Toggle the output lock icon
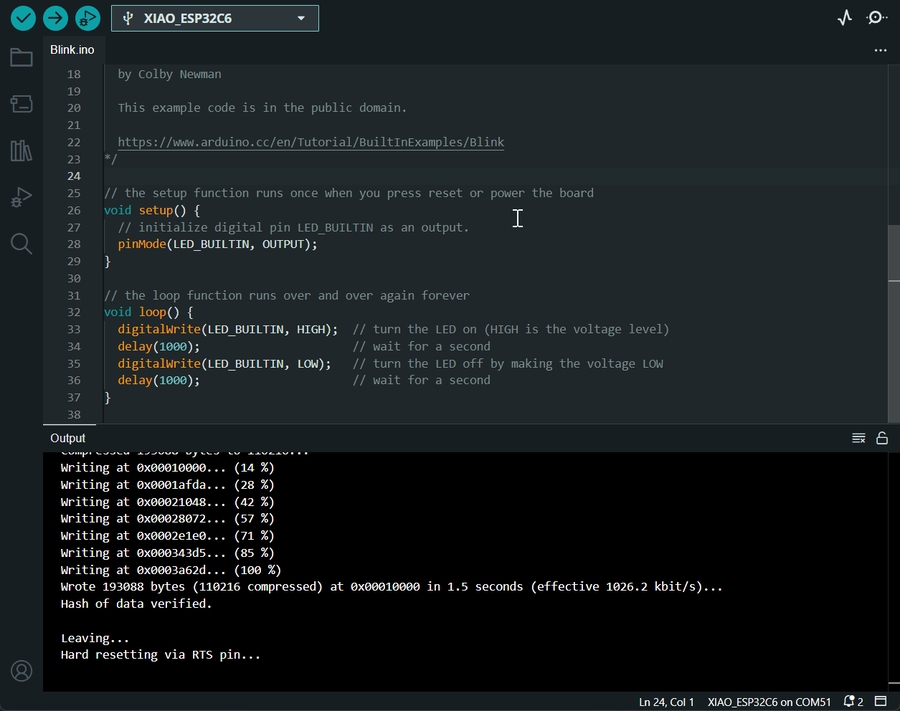900x711 pixels. click(x=882, y=438)
